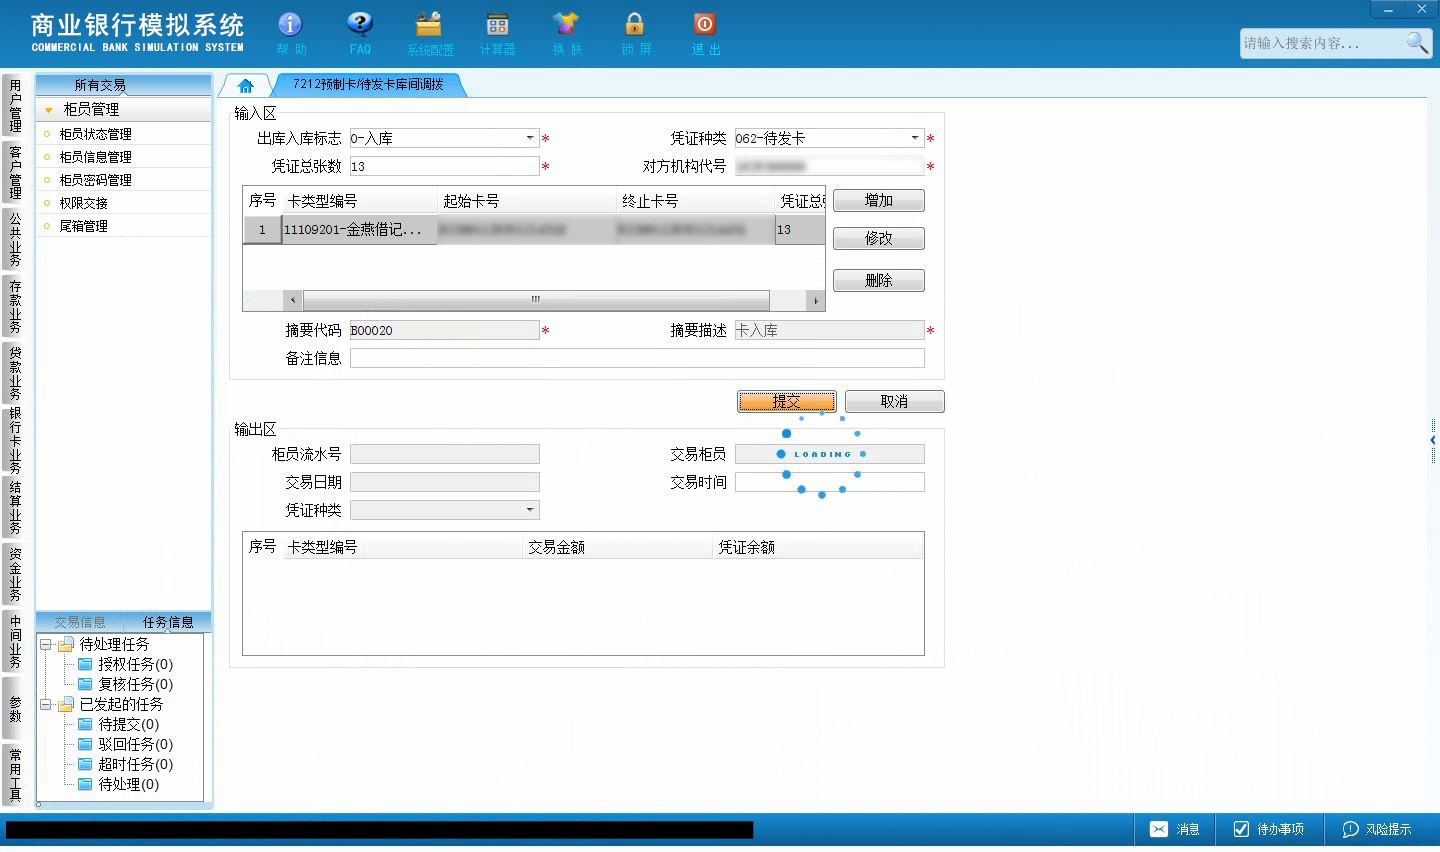This screenshot has height=852, width=1440.
Task: Click the 所有交易 header button
Action: click(100, 85)
